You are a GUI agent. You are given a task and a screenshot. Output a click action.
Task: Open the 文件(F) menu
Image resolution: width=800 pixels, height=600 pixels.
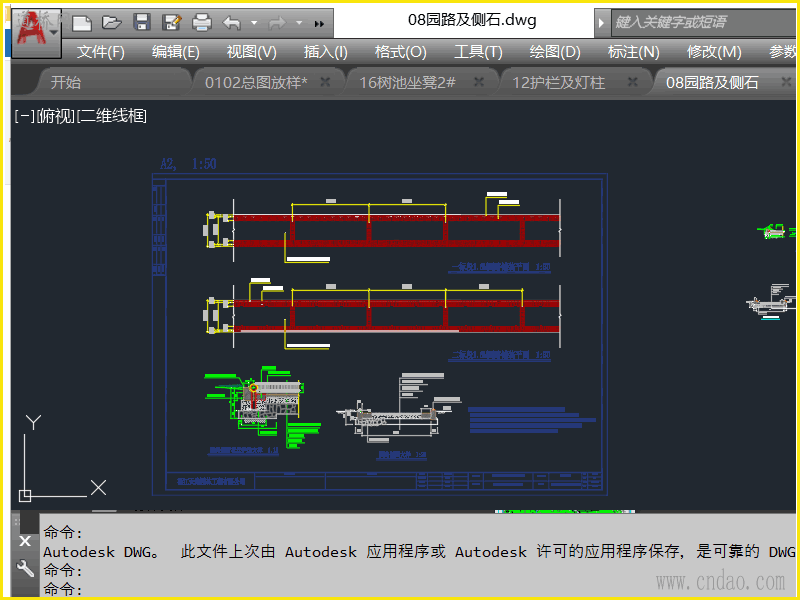tap(101, 52)
